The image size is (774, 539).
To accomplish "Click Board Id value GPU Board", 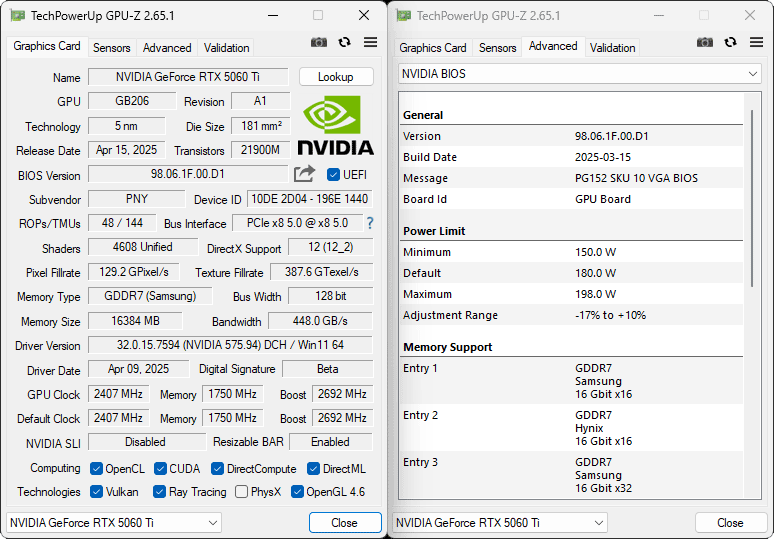I will (603, 199).
